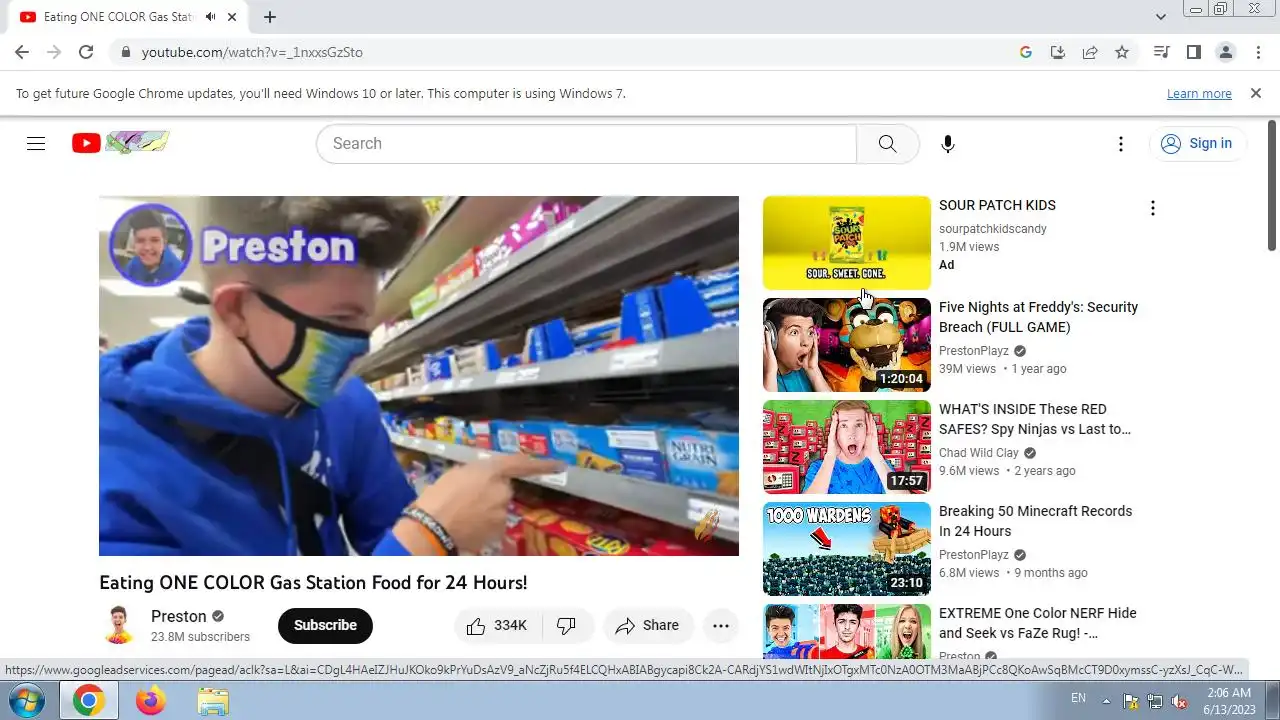Bookmark this page with star icon
The image size is (1280, 720).
[1122, 52]
